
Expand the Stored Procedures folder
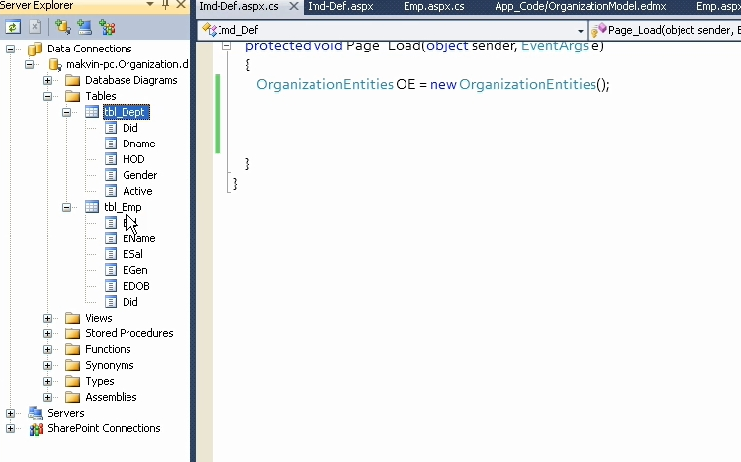(48, 334)
